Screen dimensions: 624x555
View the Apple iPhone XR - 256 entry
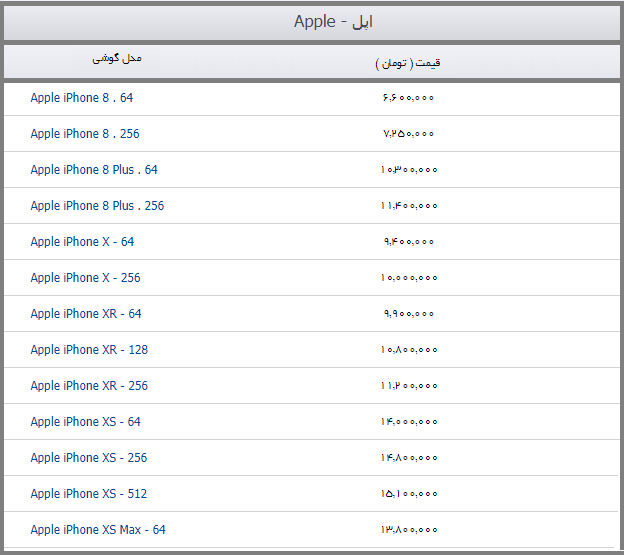click(89, 386)
